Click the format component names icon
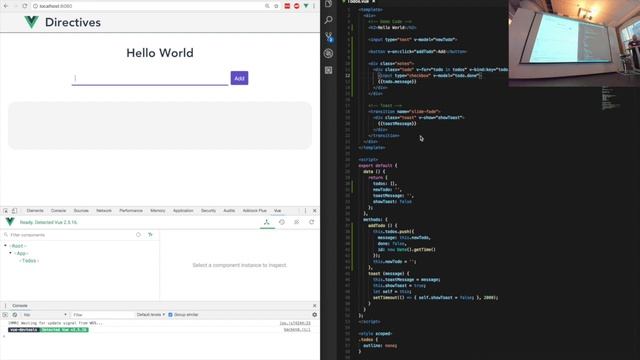Viewport: 640px width, 360px height. 150,235
